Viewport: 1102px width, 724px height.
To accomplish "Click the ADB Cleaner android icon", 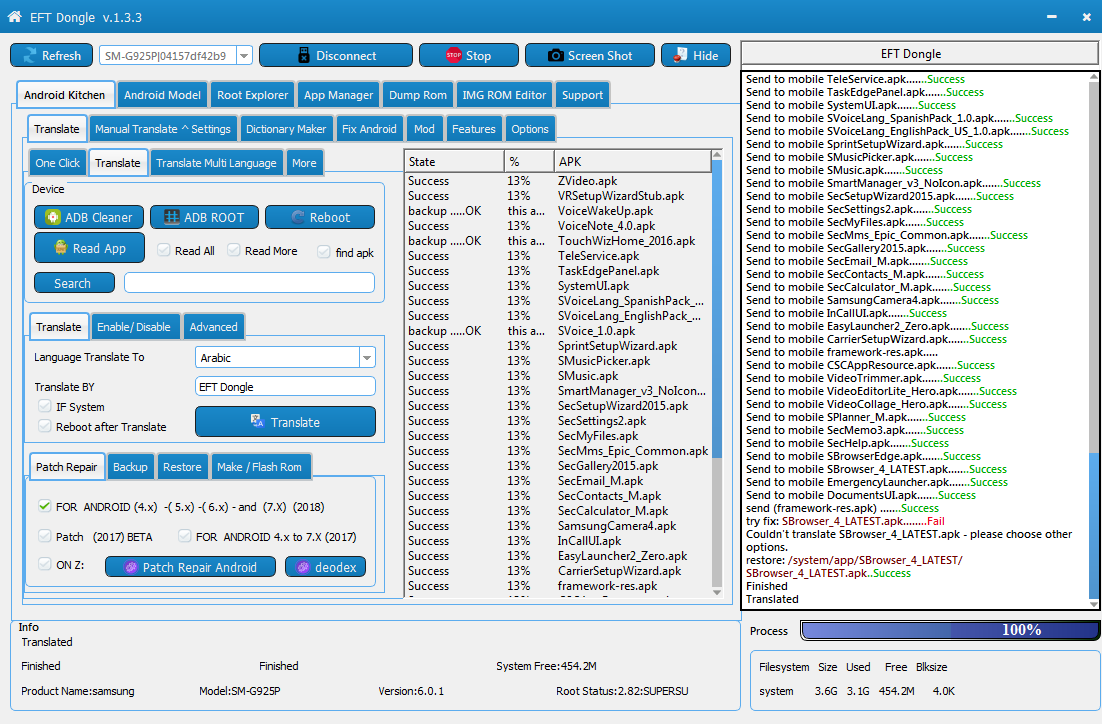I will point(53,217).
